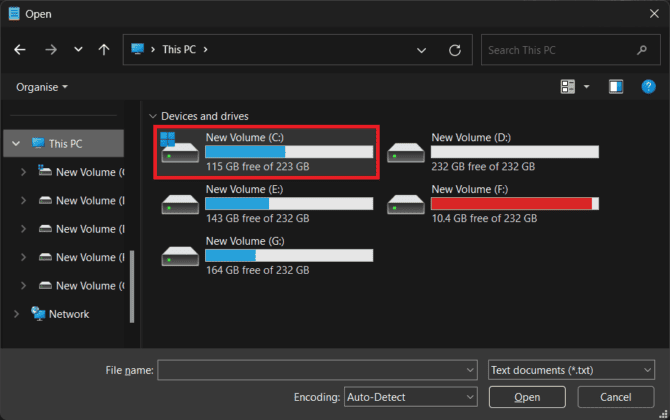The width and height of the screenshot is (670, 420).
Task: Click the Forward navigation arrow
Action: pyautogui.click(x=50, y=49)
